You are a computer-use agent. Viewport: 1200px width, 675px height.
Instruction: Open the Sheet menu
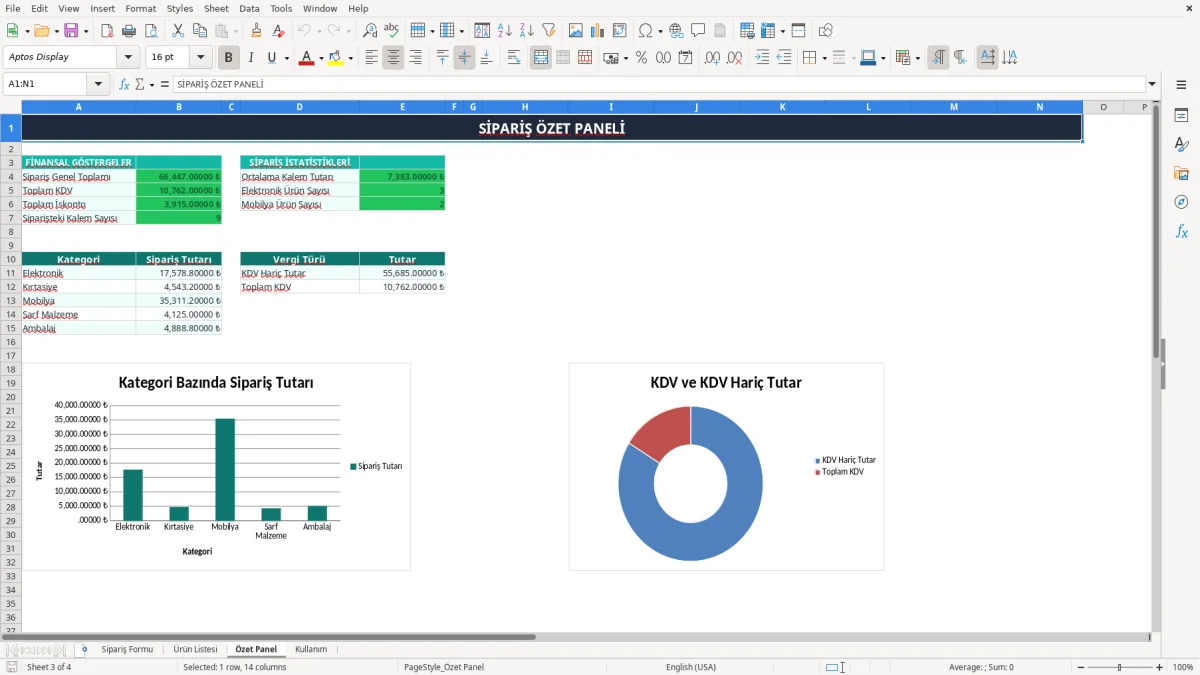click(x=216, y=8)
